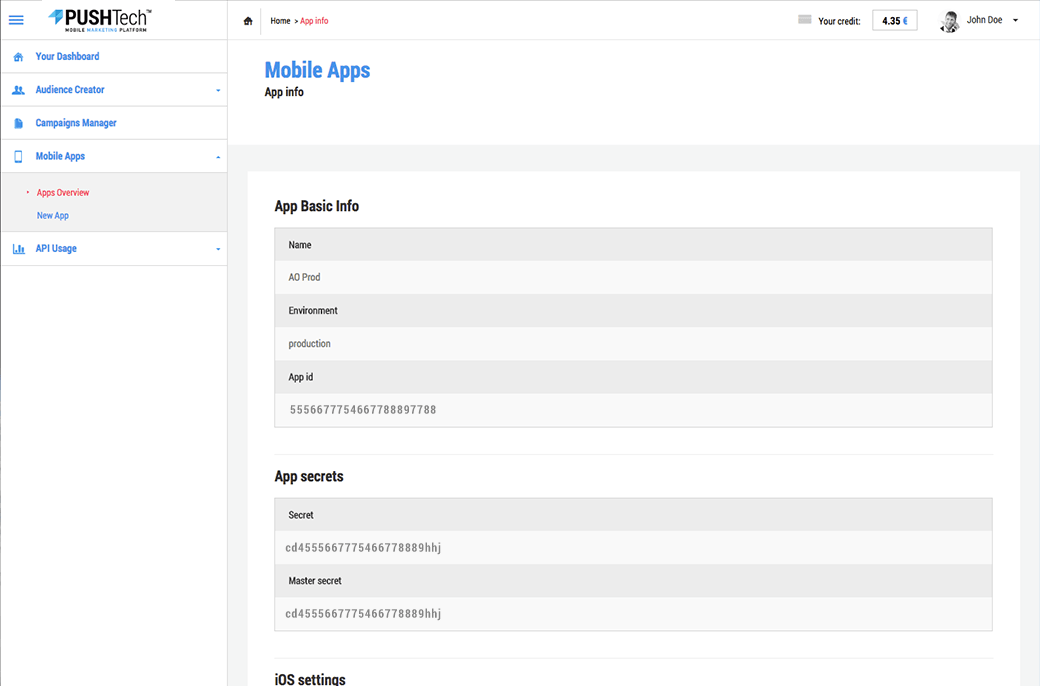Open the John Doe user dropdown arrow
The image size is (1040, 686).
1015,21
